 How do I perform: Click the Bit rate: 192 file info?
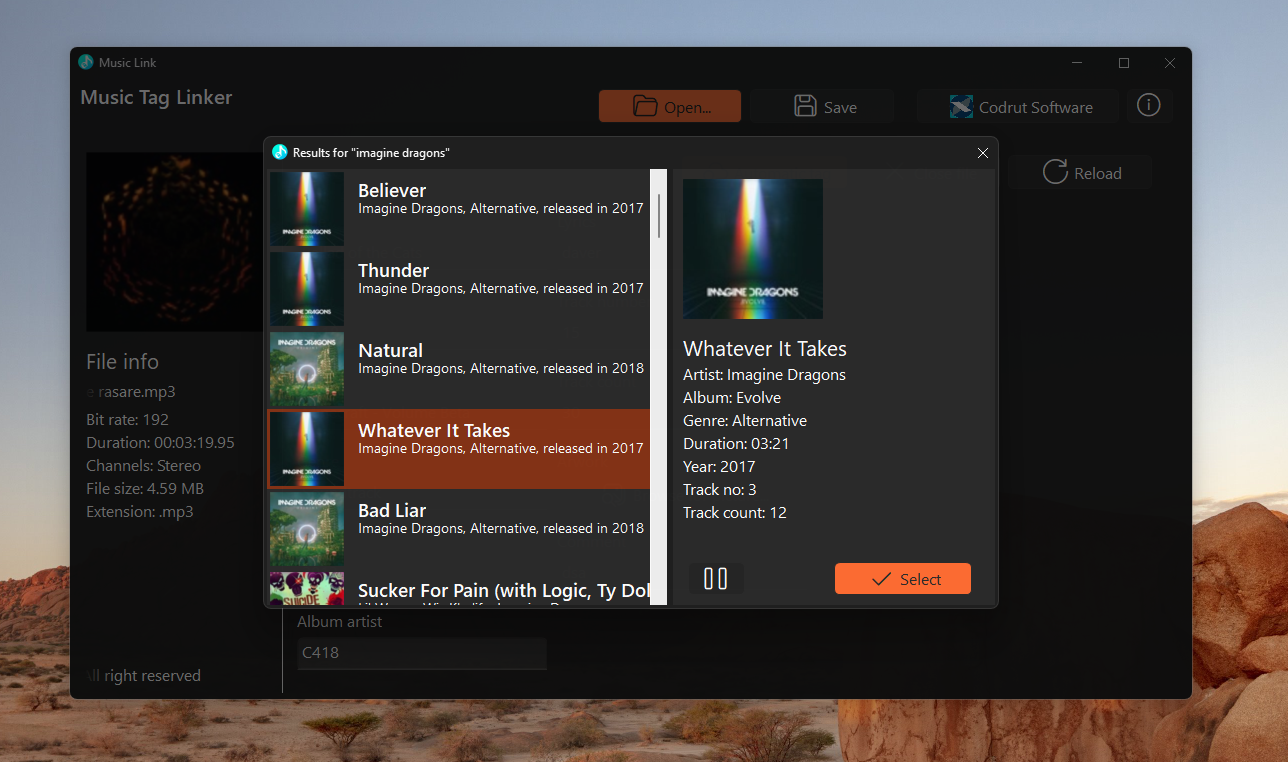click(x=128, y=420)
